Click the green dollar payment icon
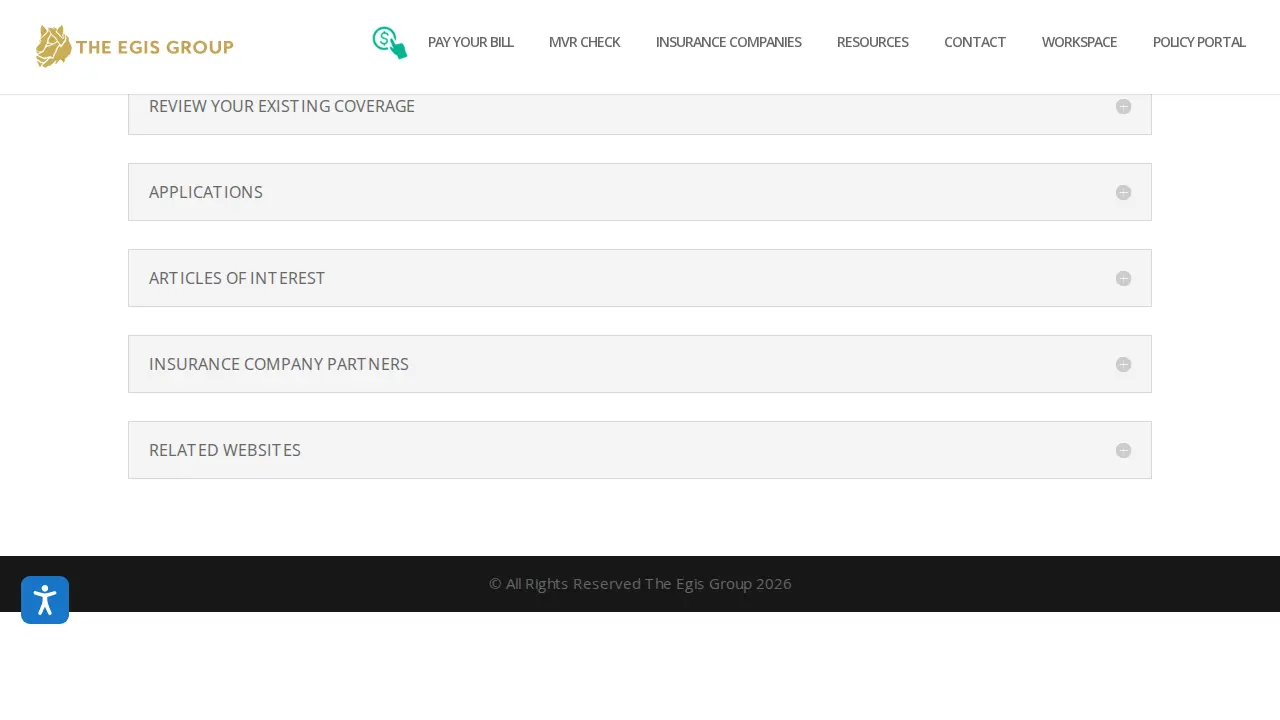This screenshot has width=1280, height=720. click(x=390, y=43)
